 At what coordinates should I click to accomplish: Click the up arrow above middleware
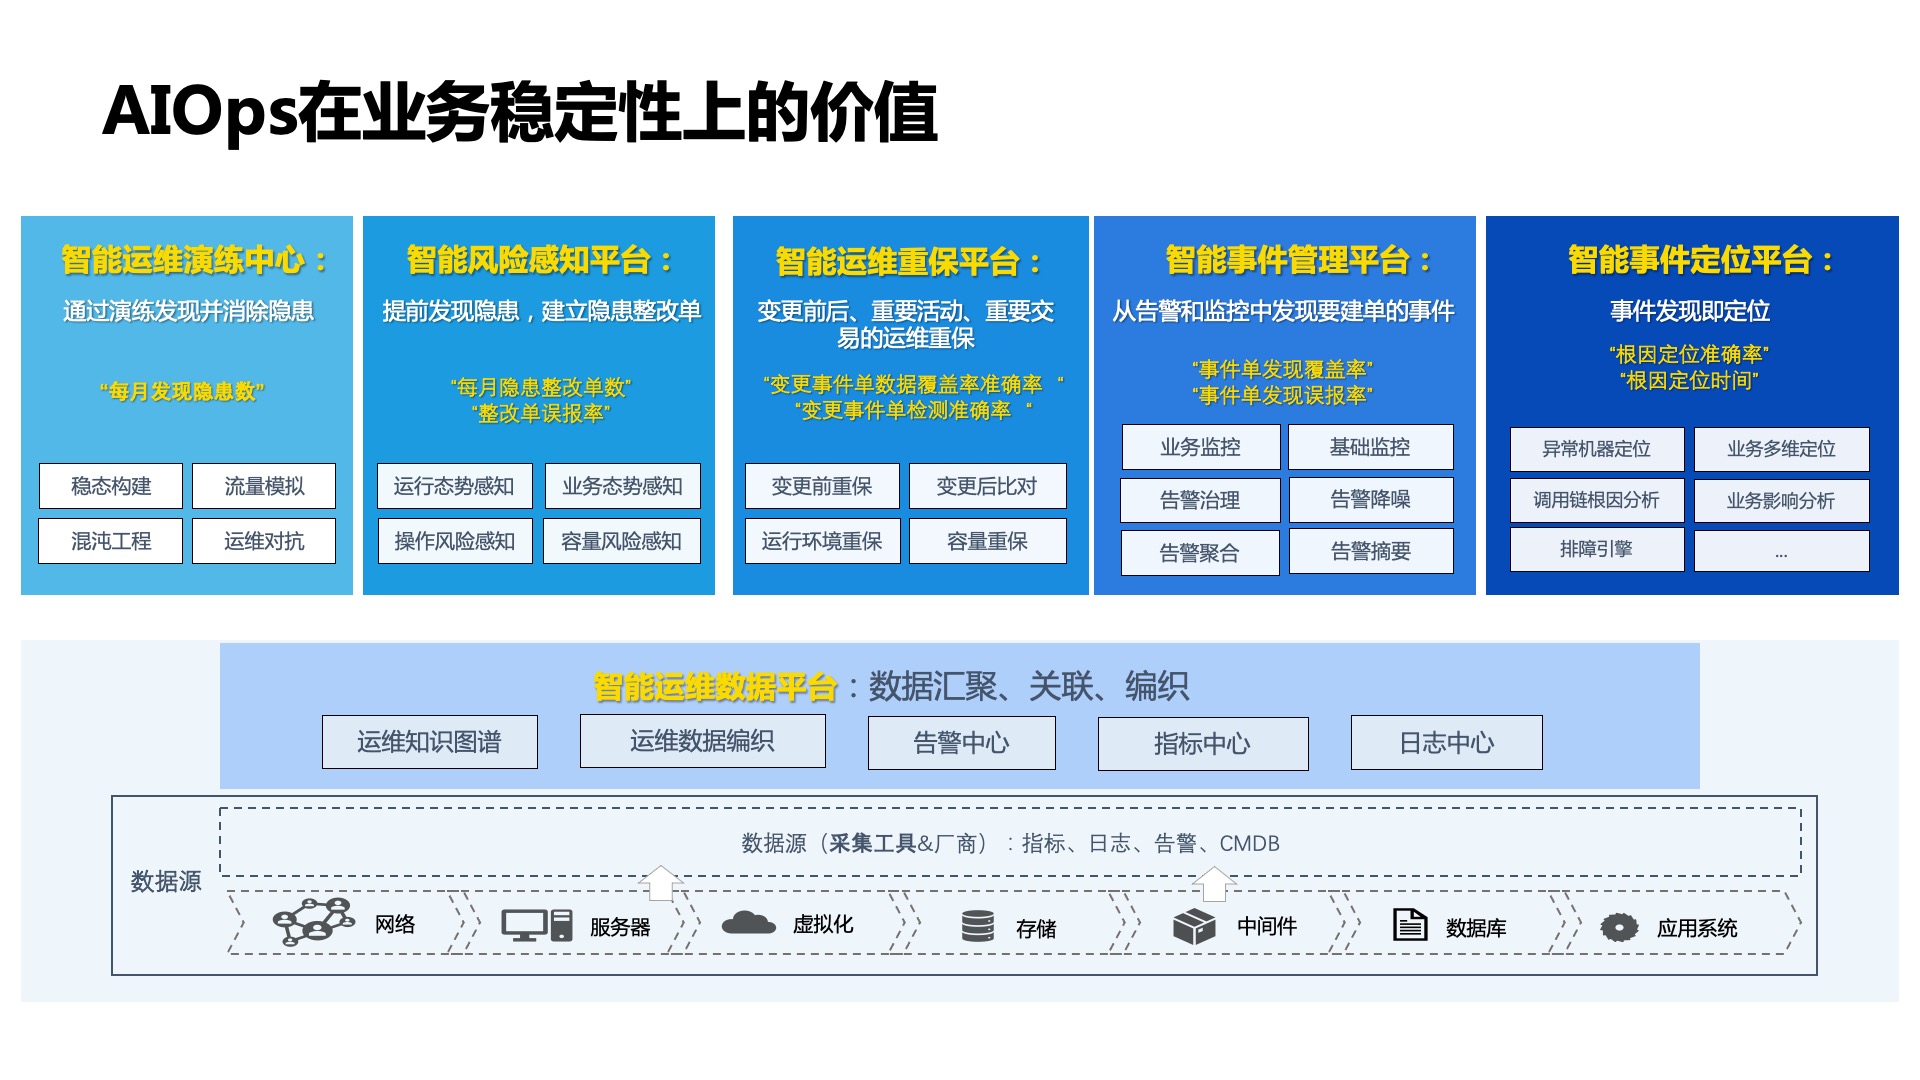(x=1214, y=884)
